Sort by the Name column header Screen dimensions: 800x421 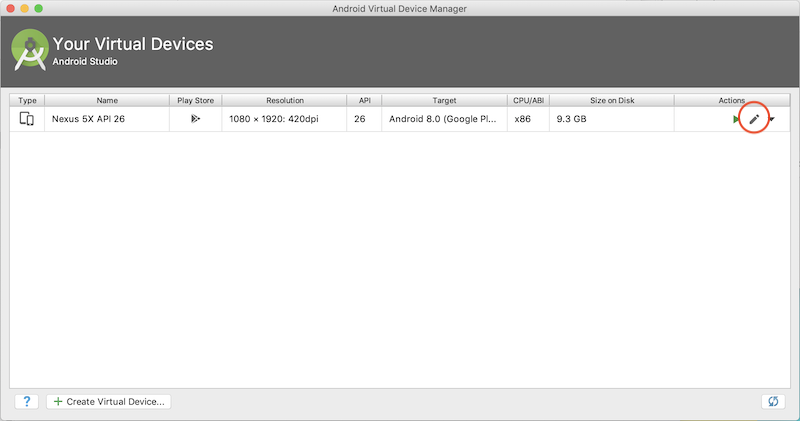(x=107, y=101)
